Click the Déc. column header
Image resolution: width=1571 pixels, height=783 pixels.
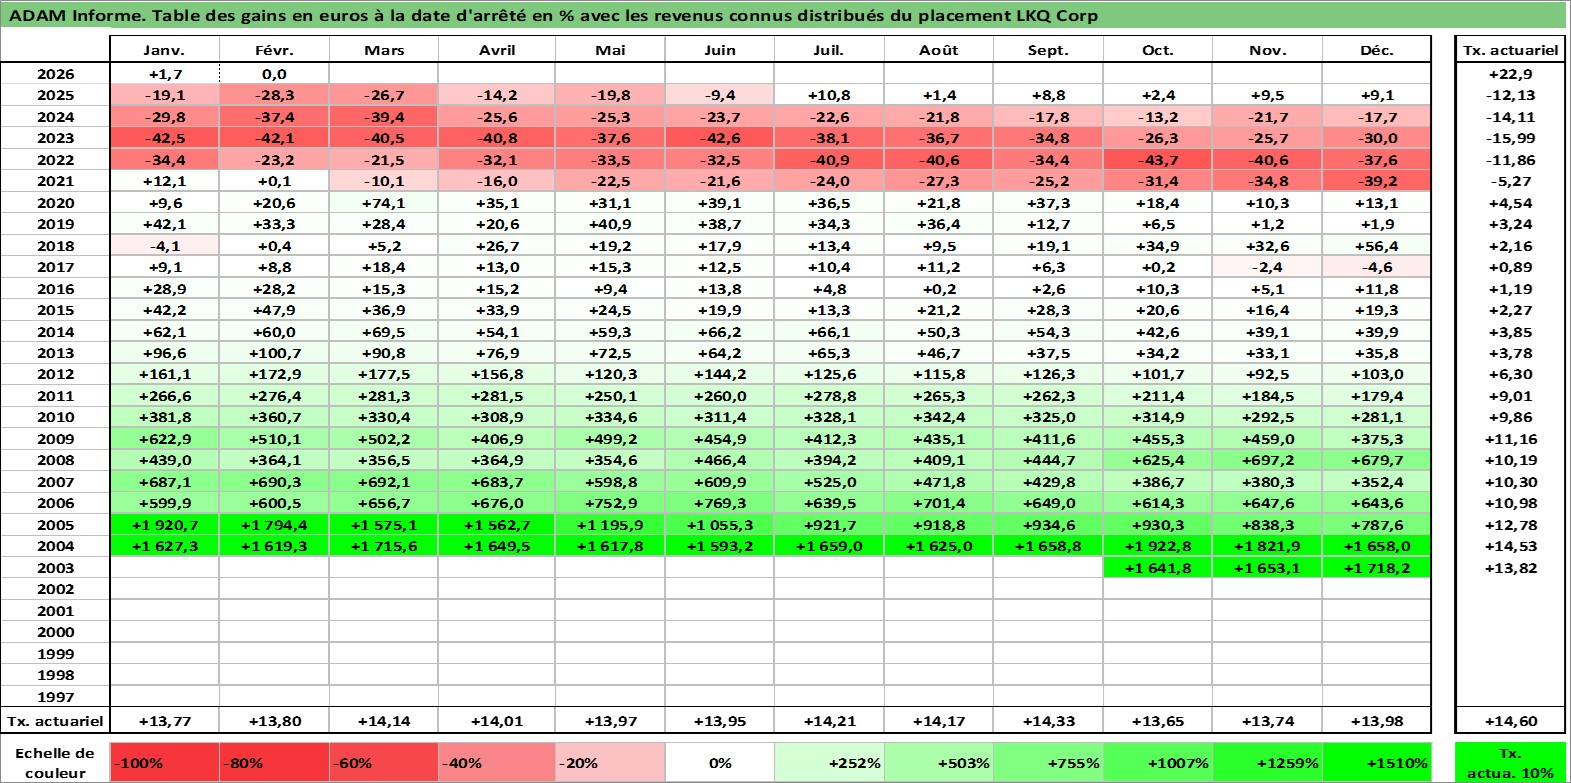coord(1377,50)
